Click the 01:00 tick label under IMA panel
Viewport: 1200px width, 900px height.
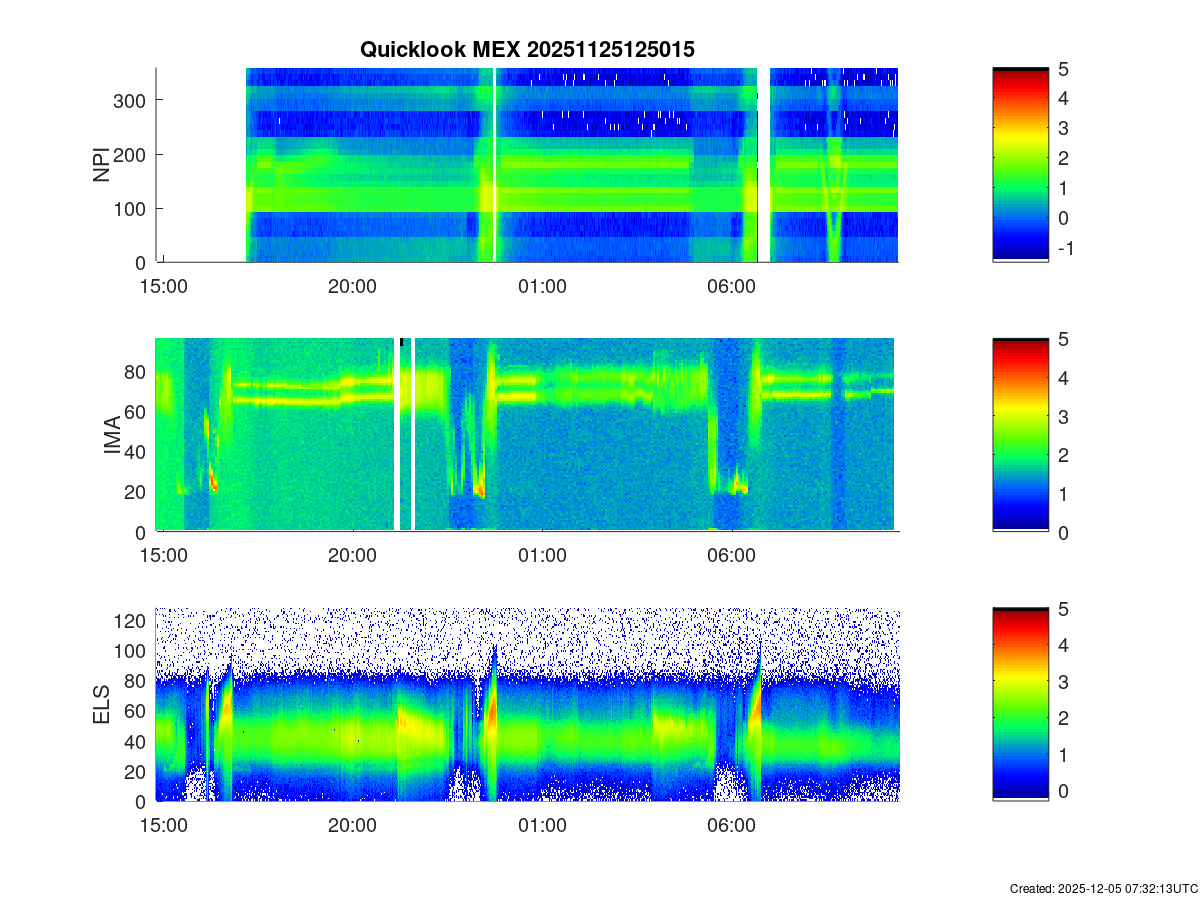pos(542,557)
